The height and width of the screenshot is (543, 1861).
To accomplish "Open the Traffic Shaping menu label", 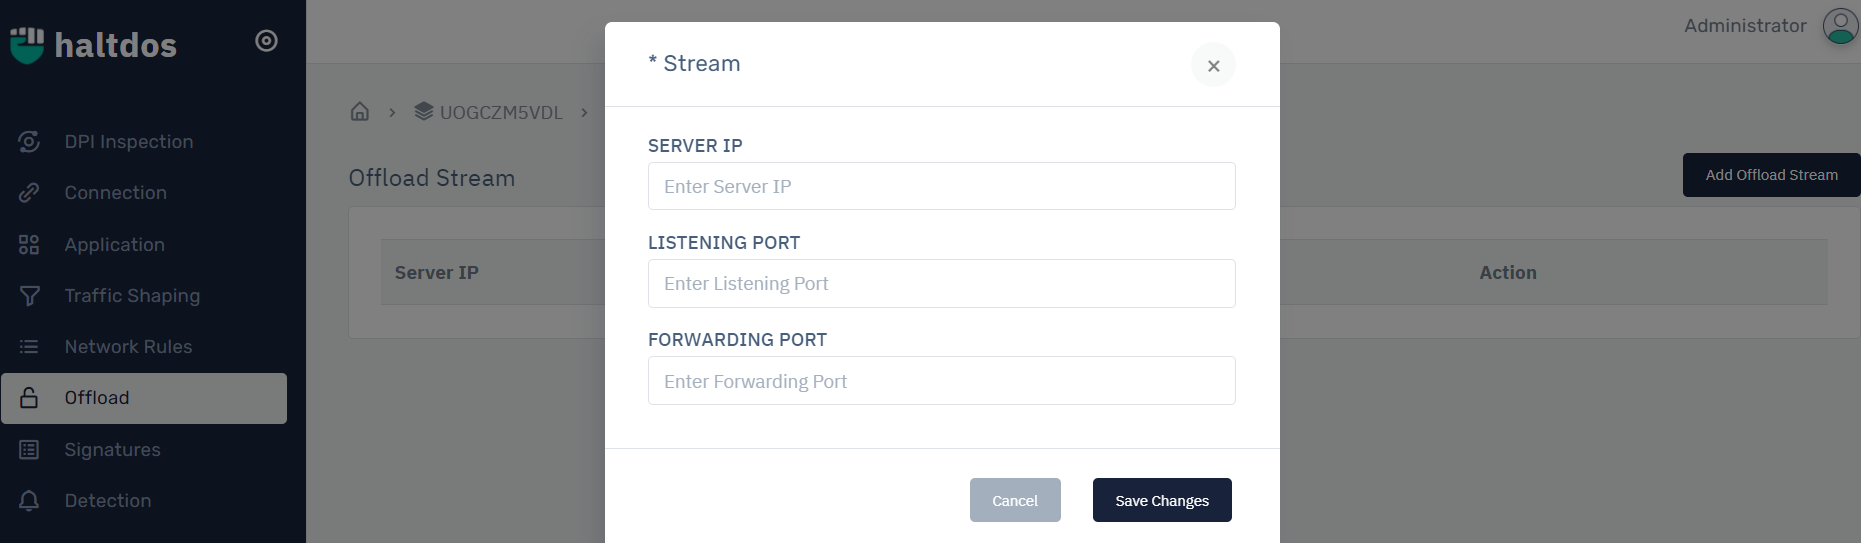I will pyautogui.click(x=132, y=296).
